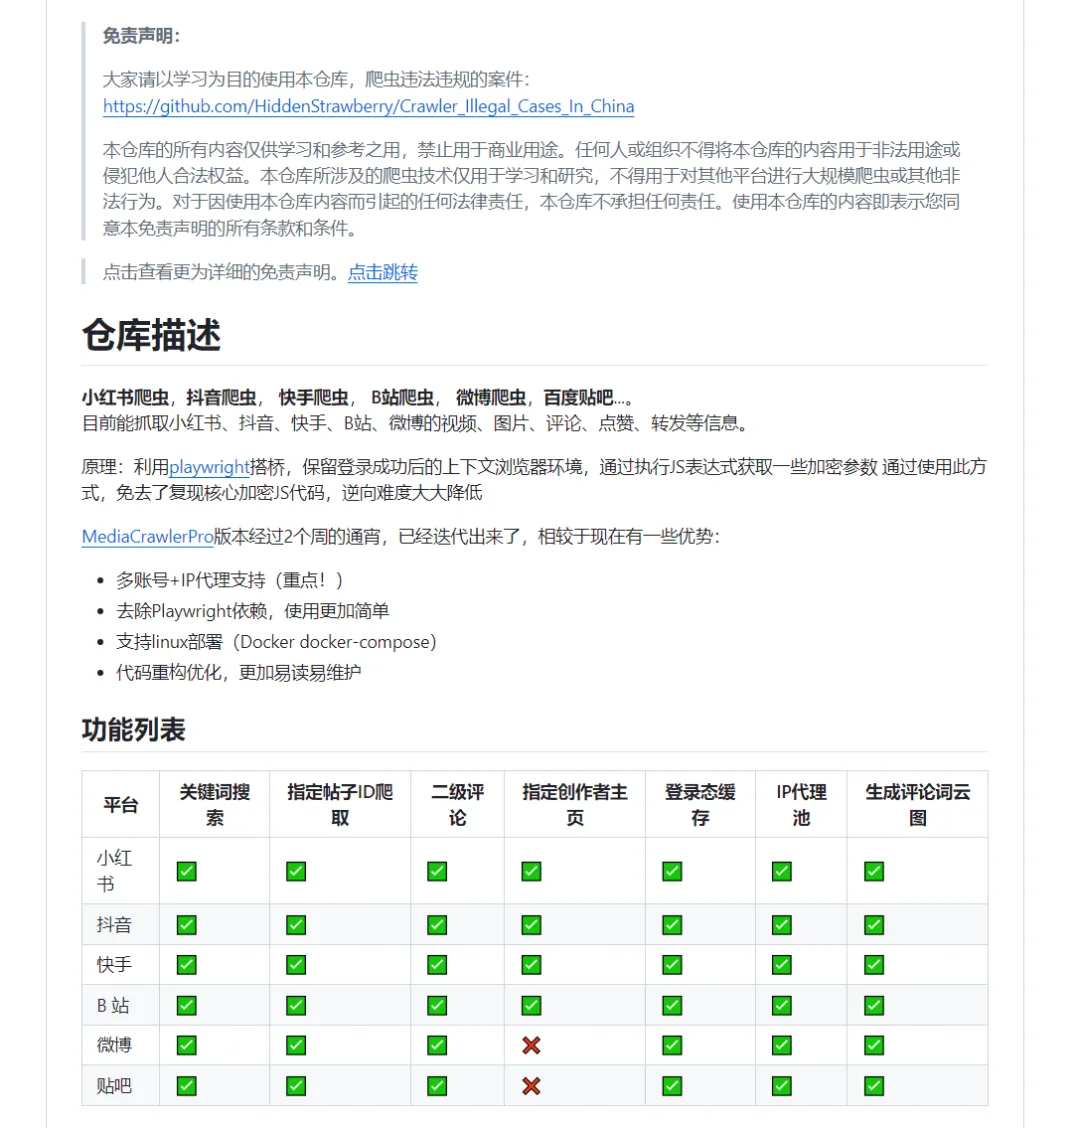Screen dimensions: 1080x1128
Task: Select the 指定帖子ID爬取 column header
Action: click(x=340, y=804)
